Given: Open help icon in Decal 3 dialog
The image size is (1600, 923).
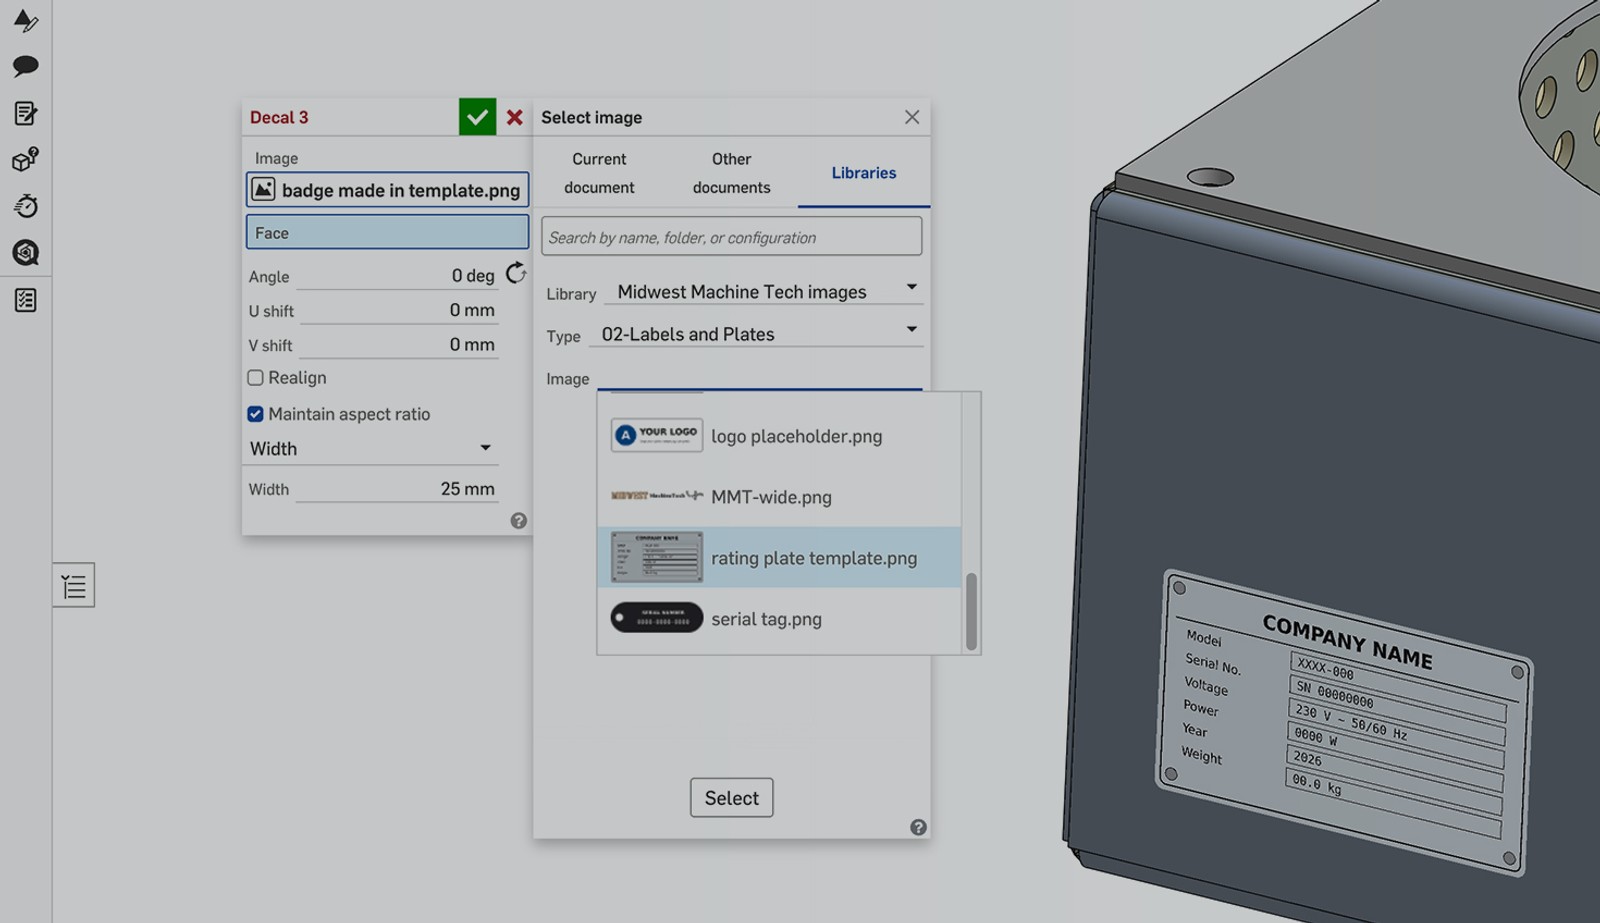Looking at the screenshot, I should point(519,520).
